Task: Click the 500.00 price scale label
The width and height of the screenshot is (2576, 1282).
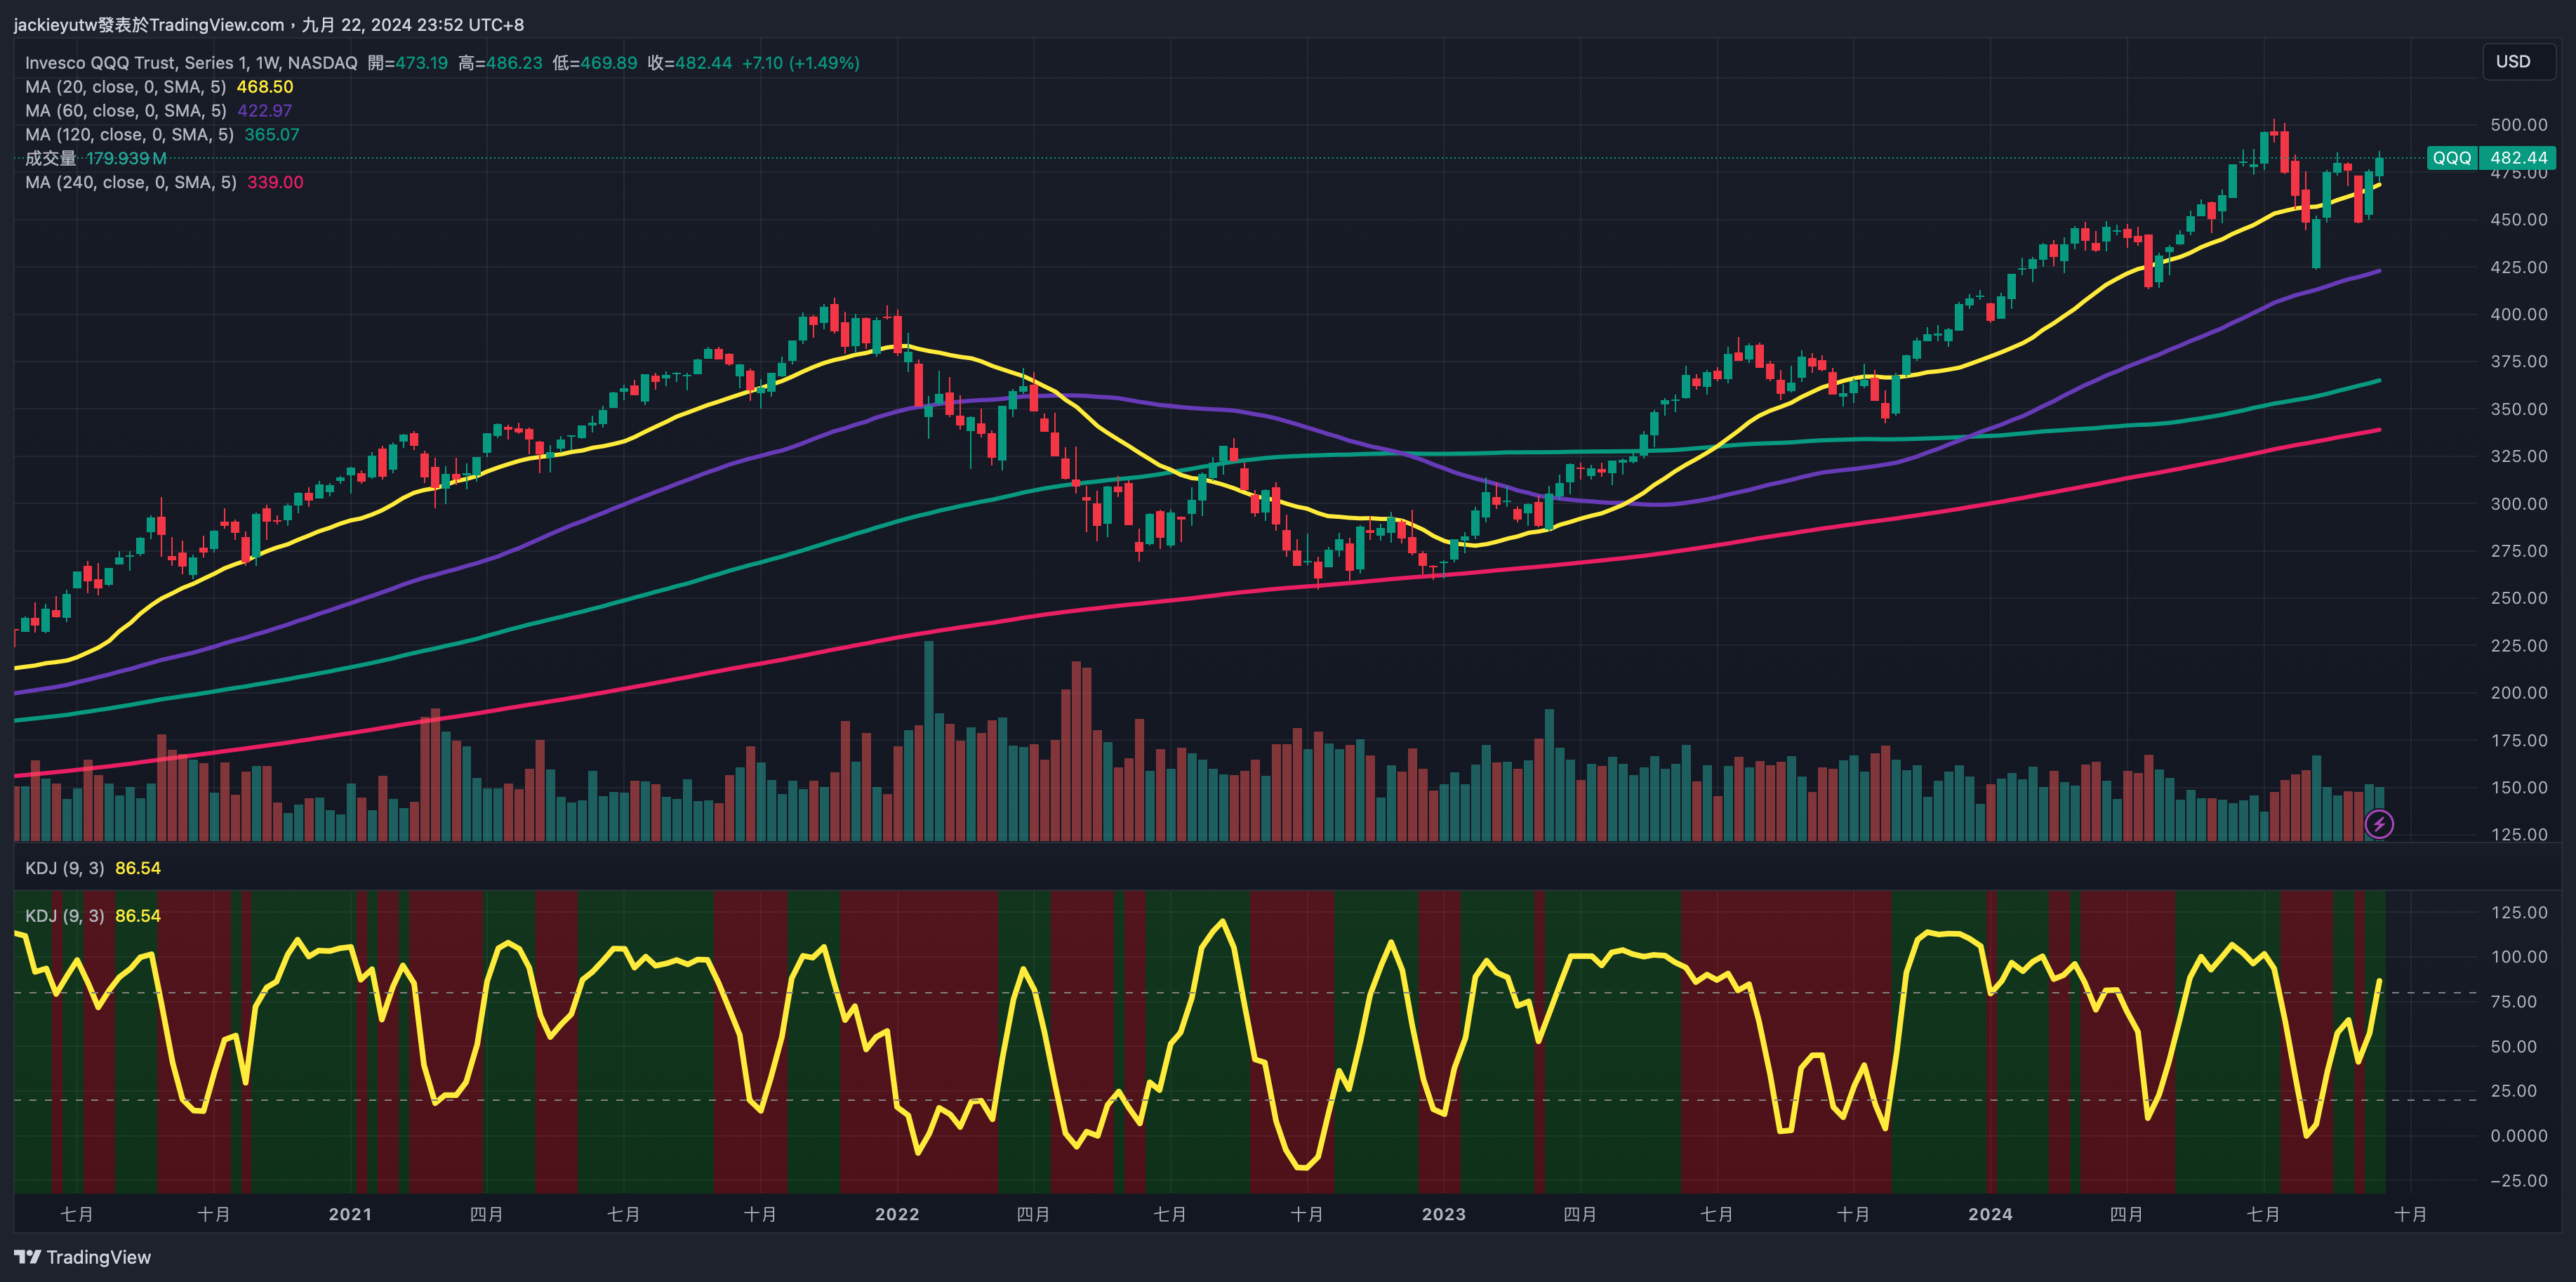Action: [x=2518, y=125]
